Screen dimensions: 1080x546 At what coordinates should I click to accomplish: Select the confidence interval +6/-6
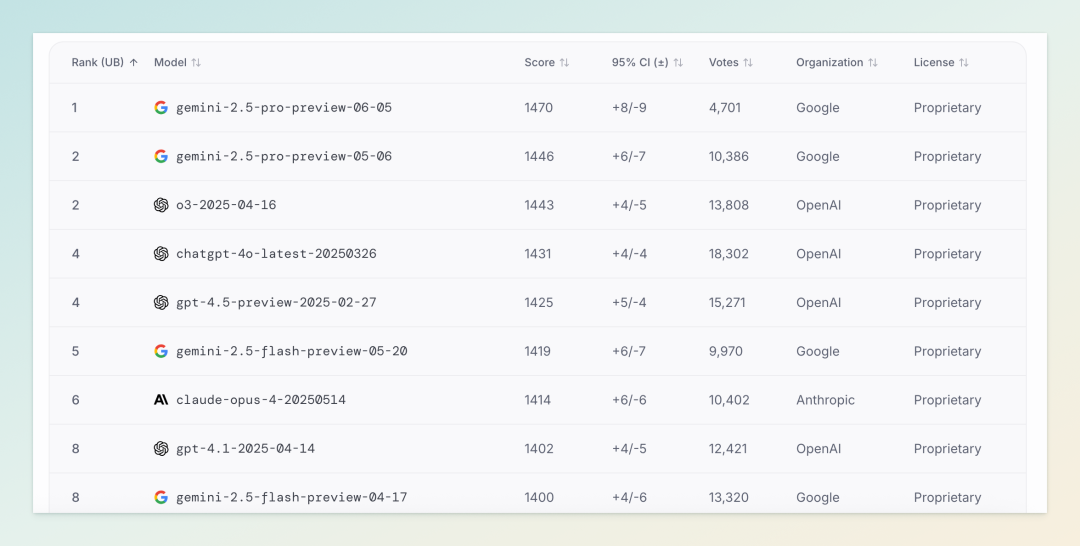[629, 400]
